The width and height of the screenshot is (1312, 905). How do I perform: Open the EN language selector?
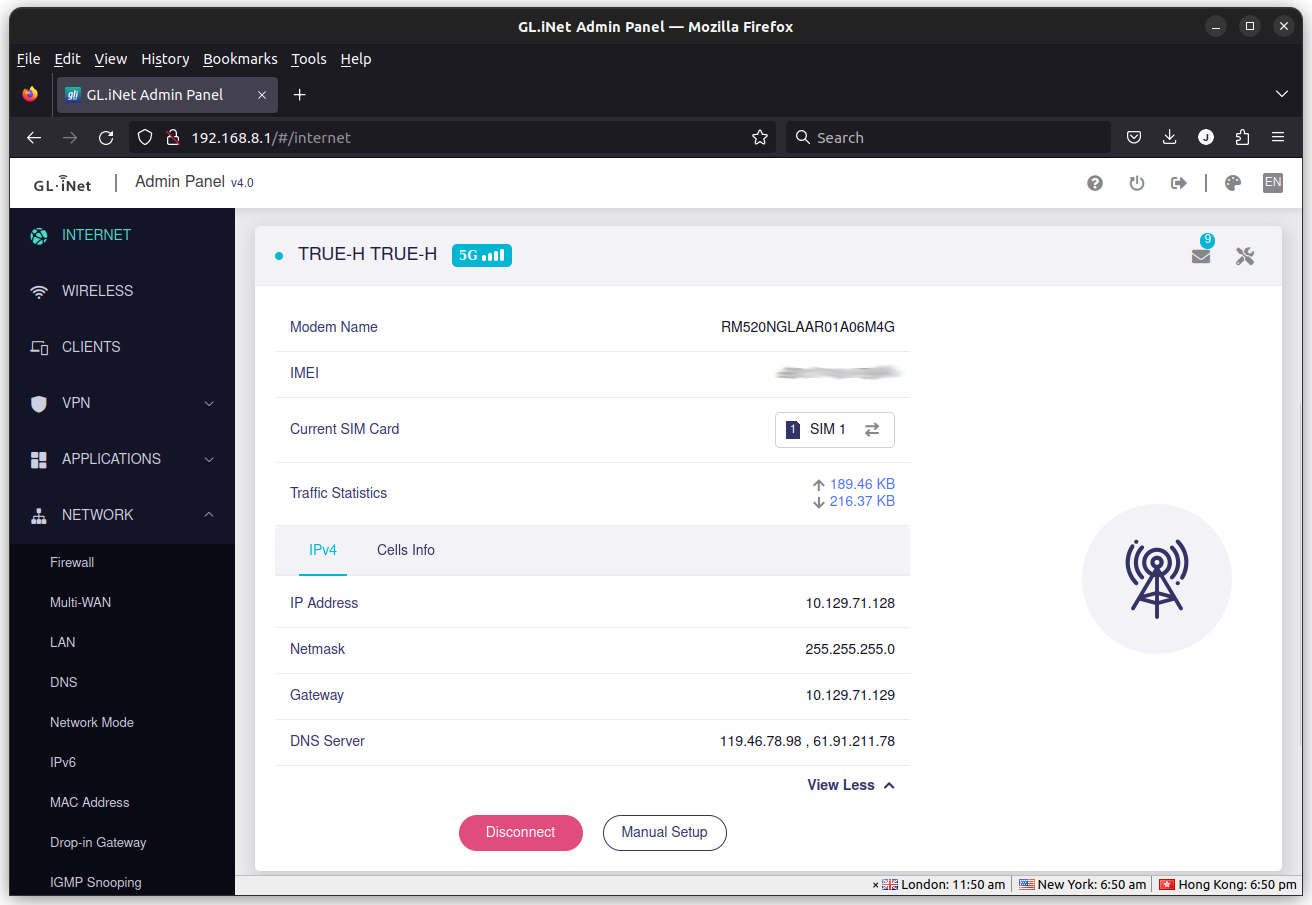(x=1273, y=182)
